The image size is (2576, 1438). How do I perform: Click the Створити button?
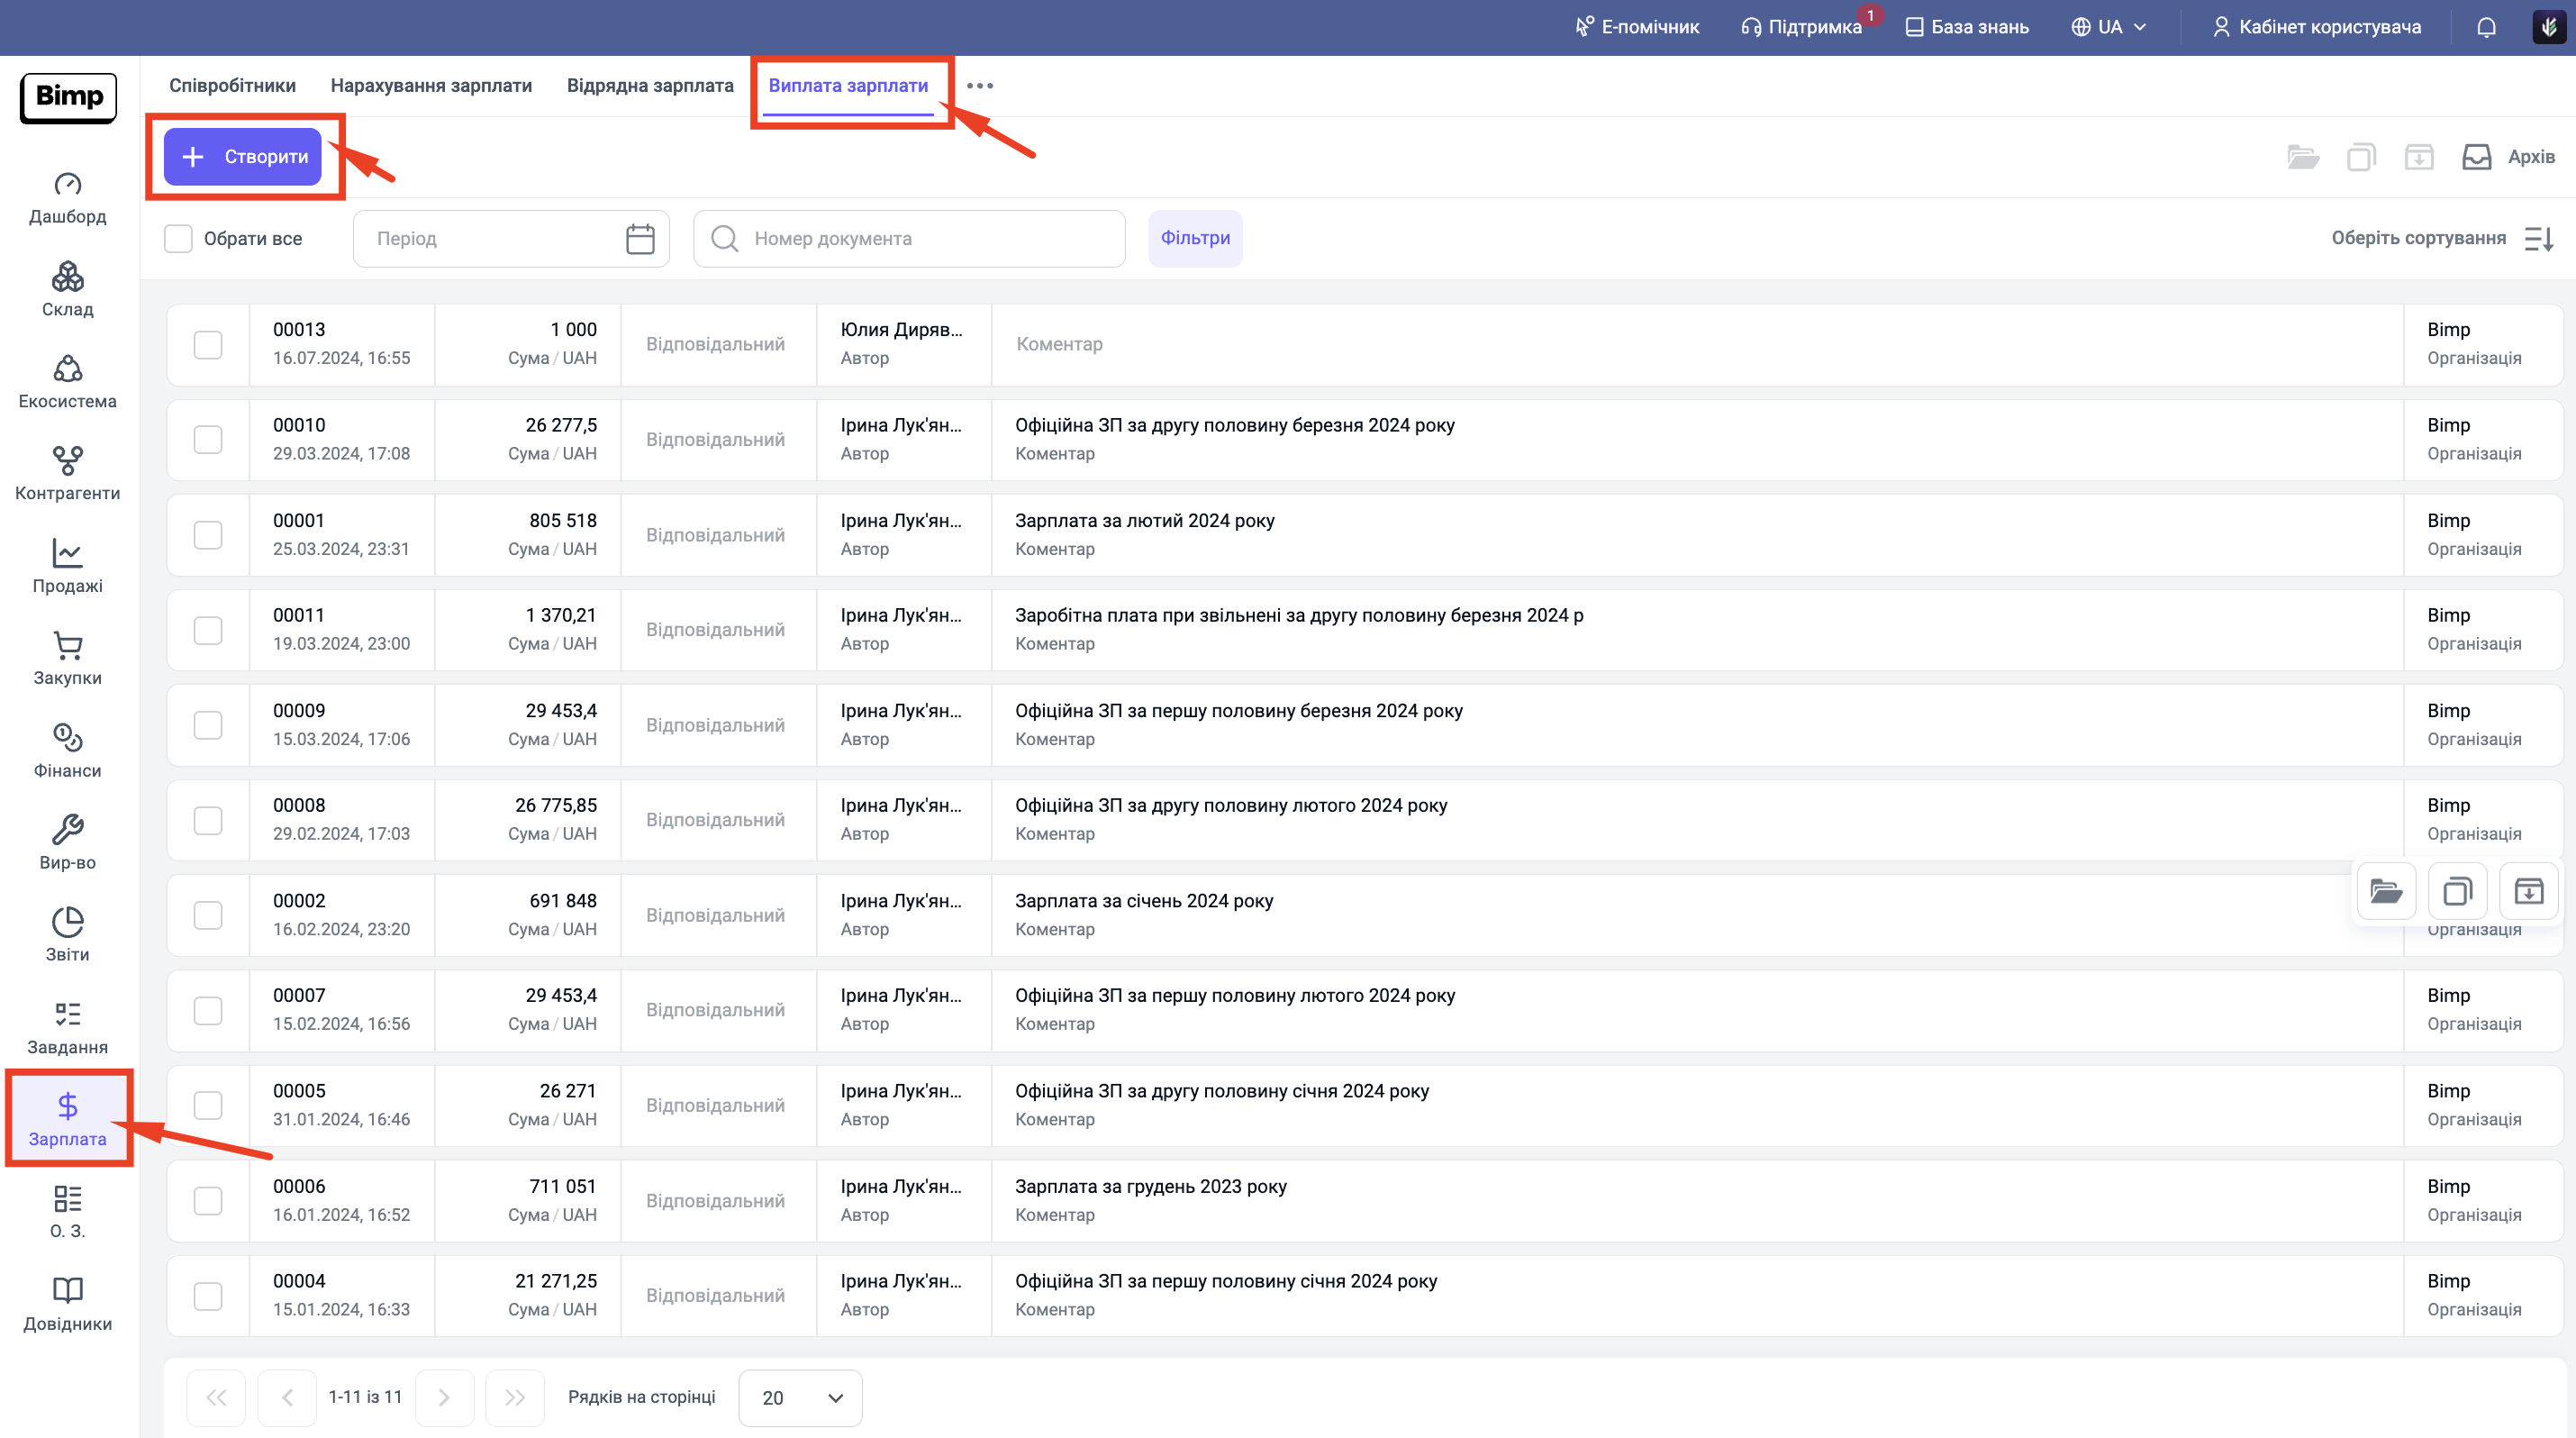243,157
